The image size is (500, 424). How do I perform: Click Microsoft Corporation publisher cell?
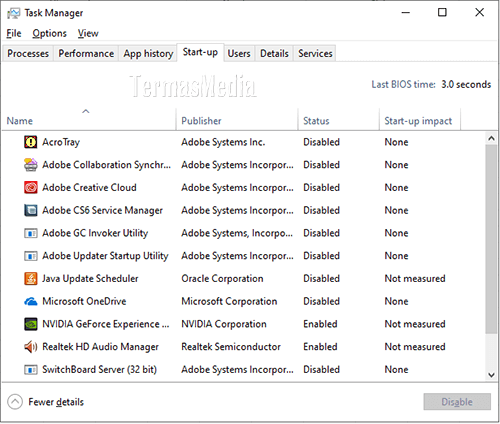(x=229, y=301)
